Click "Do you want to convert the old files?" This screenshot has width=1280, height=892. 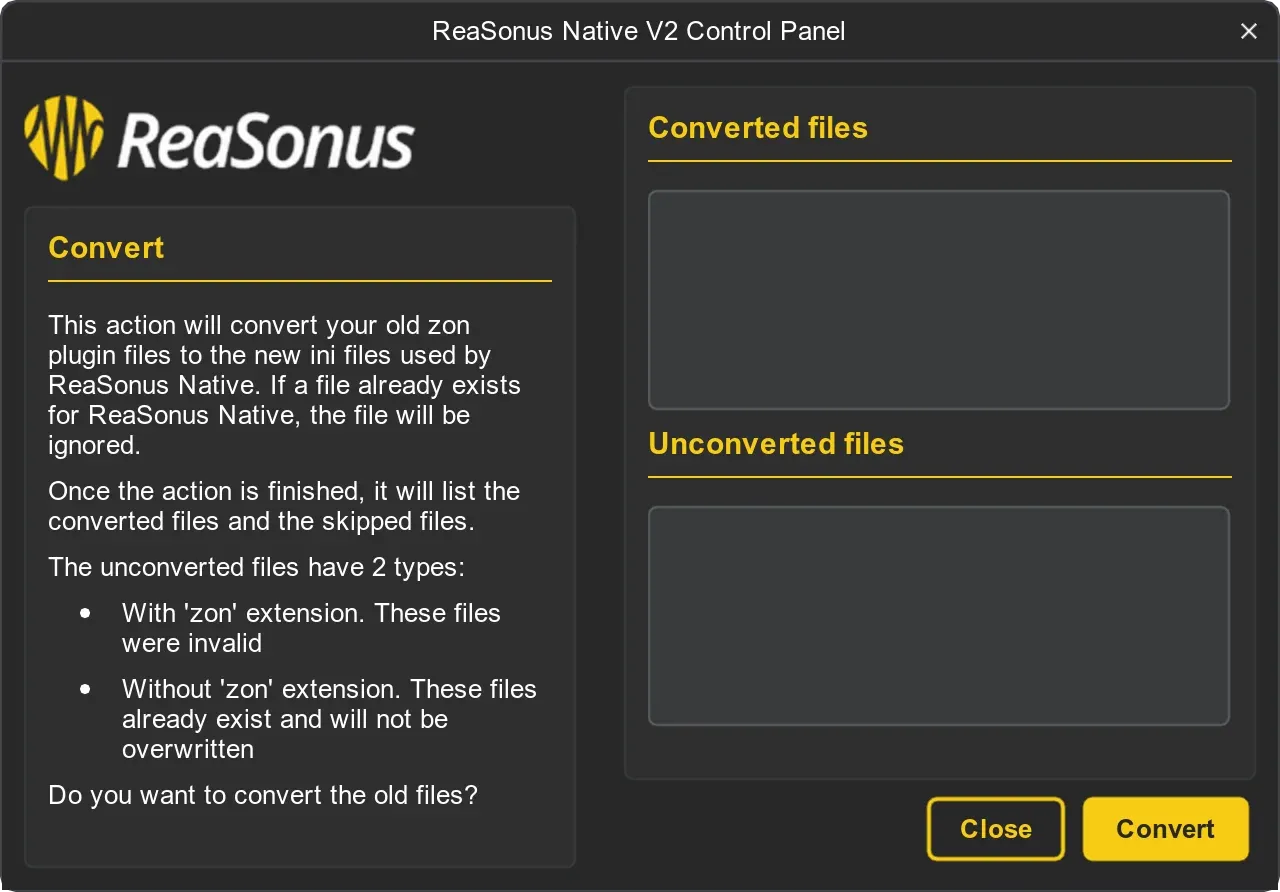[x=263, y=796]
